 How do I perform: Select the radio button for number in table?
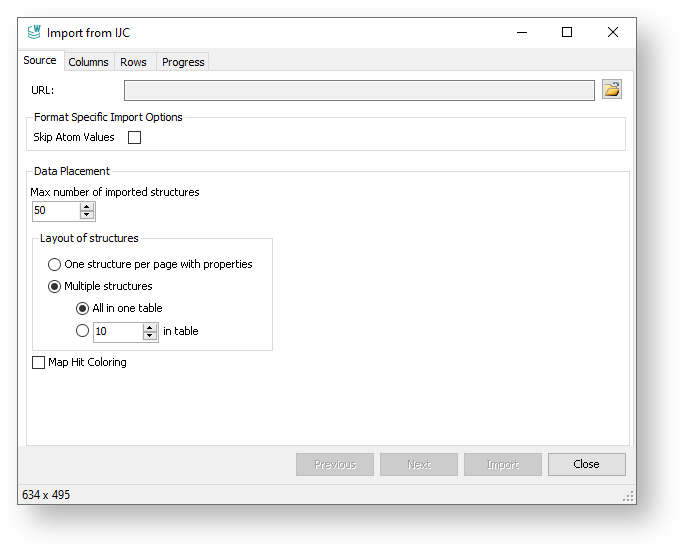tap(83, 331)
